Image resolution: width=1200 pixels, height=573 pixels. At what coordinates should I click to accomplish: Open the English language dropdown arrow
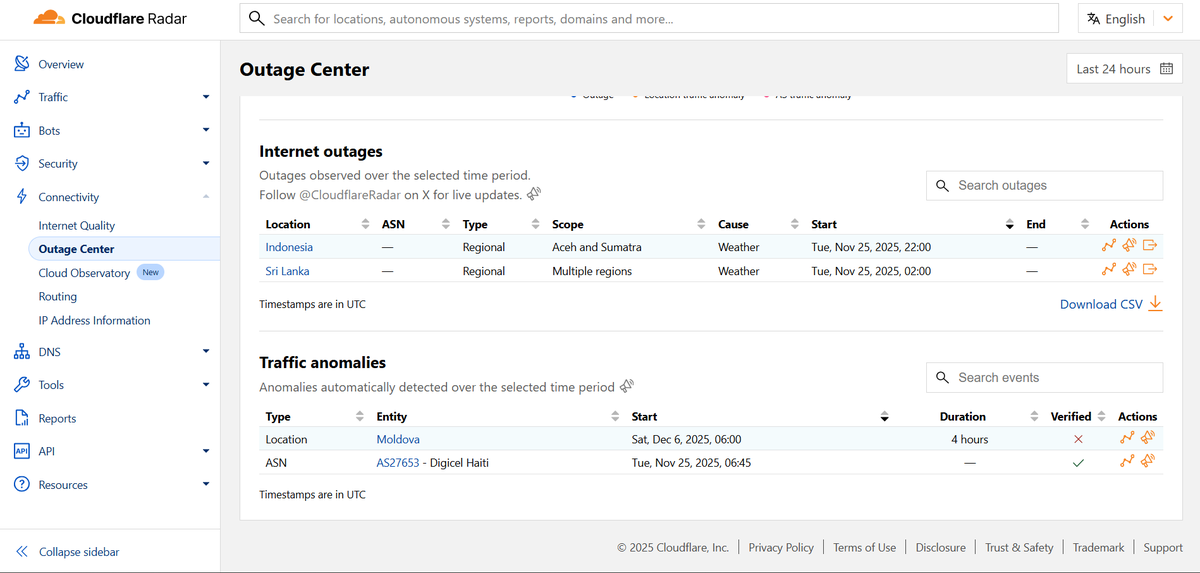coord(1168,18)
